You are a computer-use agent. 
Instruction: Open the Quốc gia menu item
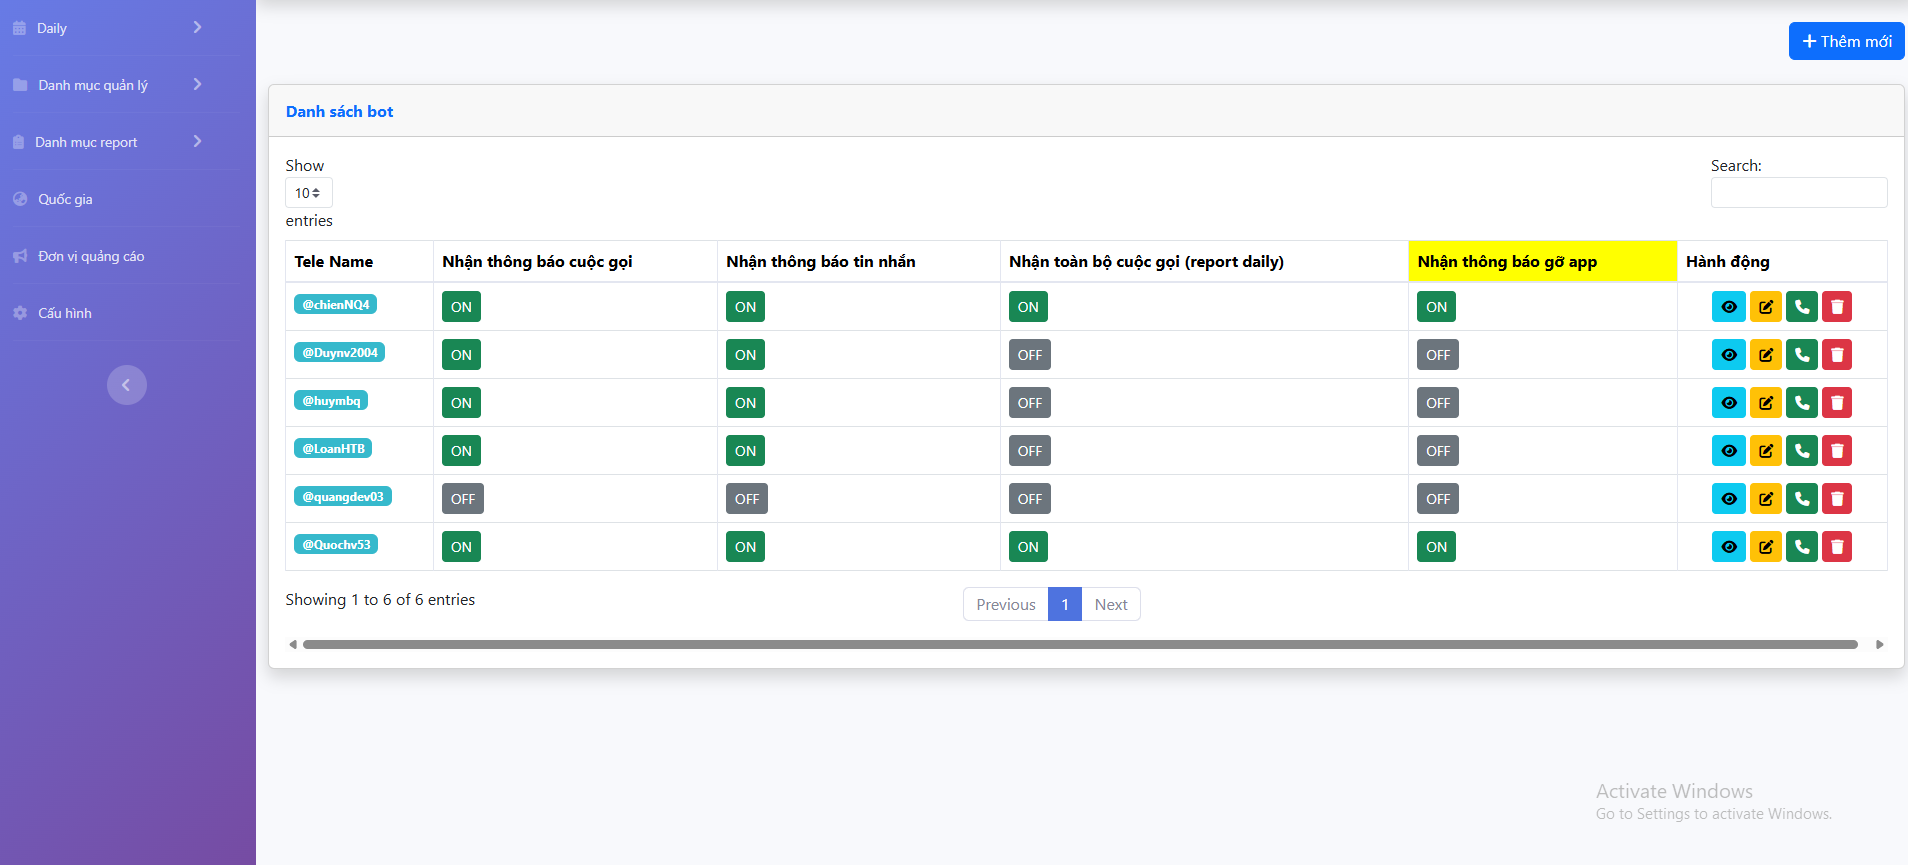click(65, 199)
